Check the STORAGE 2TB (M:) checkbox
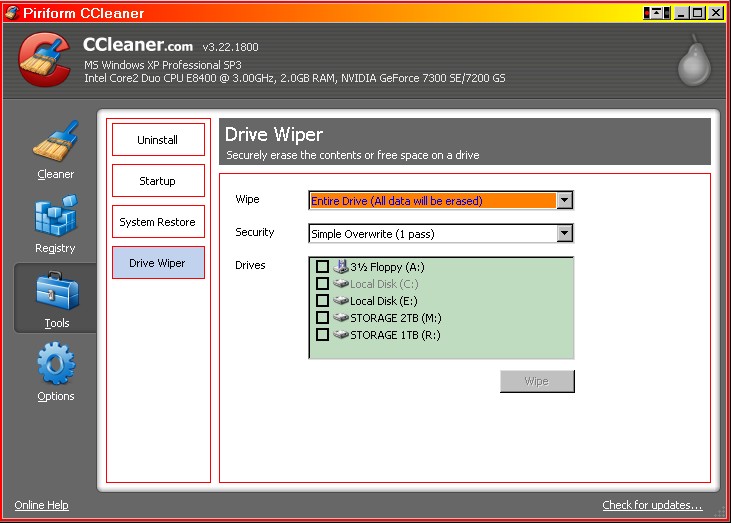Screen dimensions: 731x523 [x=322, y=318]
